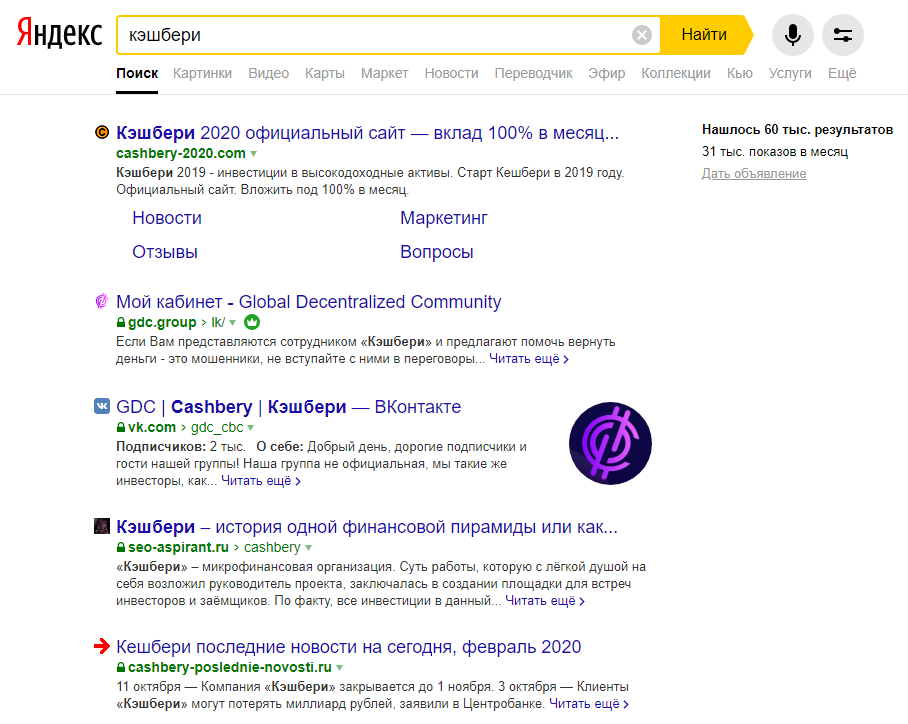Click the cashbery-2020.com green URL
This screenshot has height=724, width=908.
click(181, 153)
